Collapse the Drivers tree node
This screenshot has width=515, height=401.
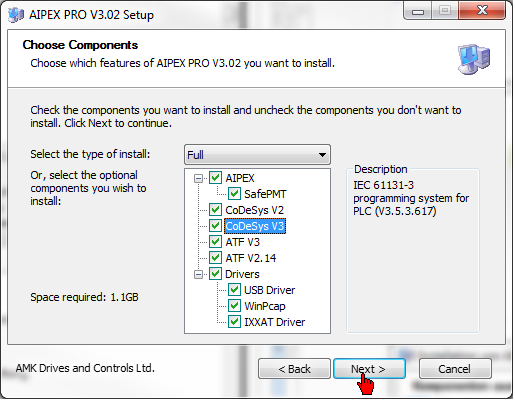click(x=198, y=274)
